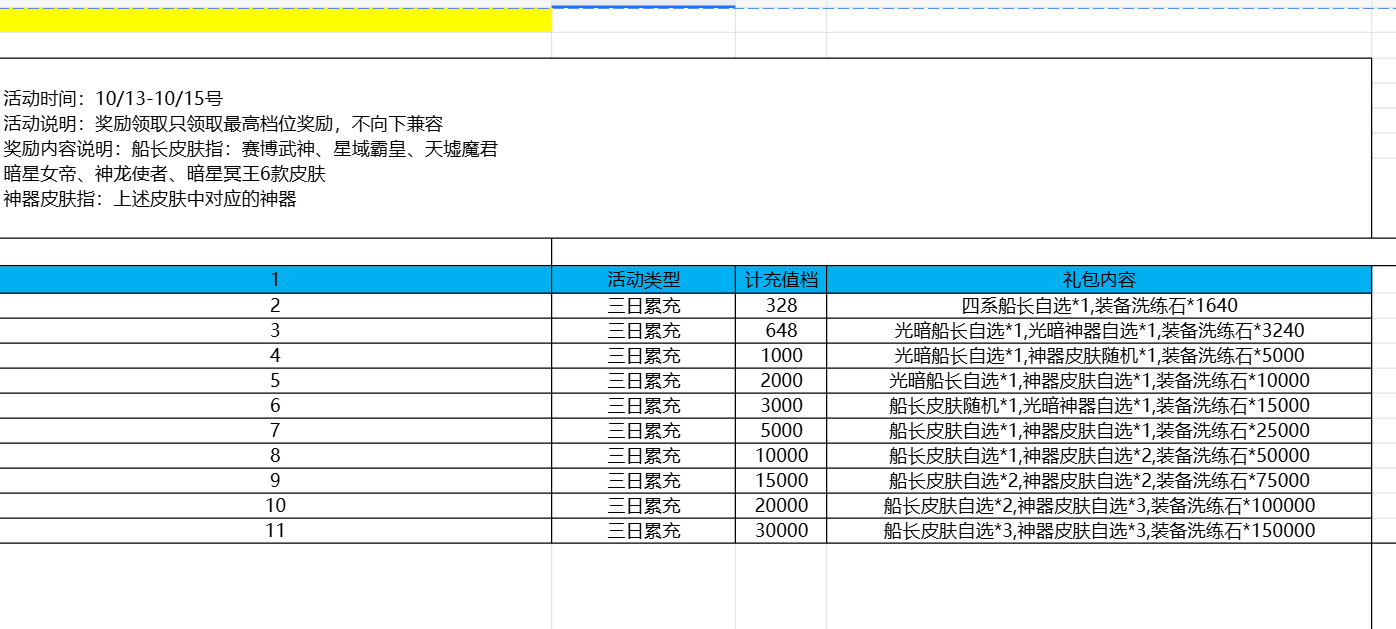Screen dimensions: 1396x629
Task: Select the recharge tier cell showing 1000
Action: click(781, 356)
